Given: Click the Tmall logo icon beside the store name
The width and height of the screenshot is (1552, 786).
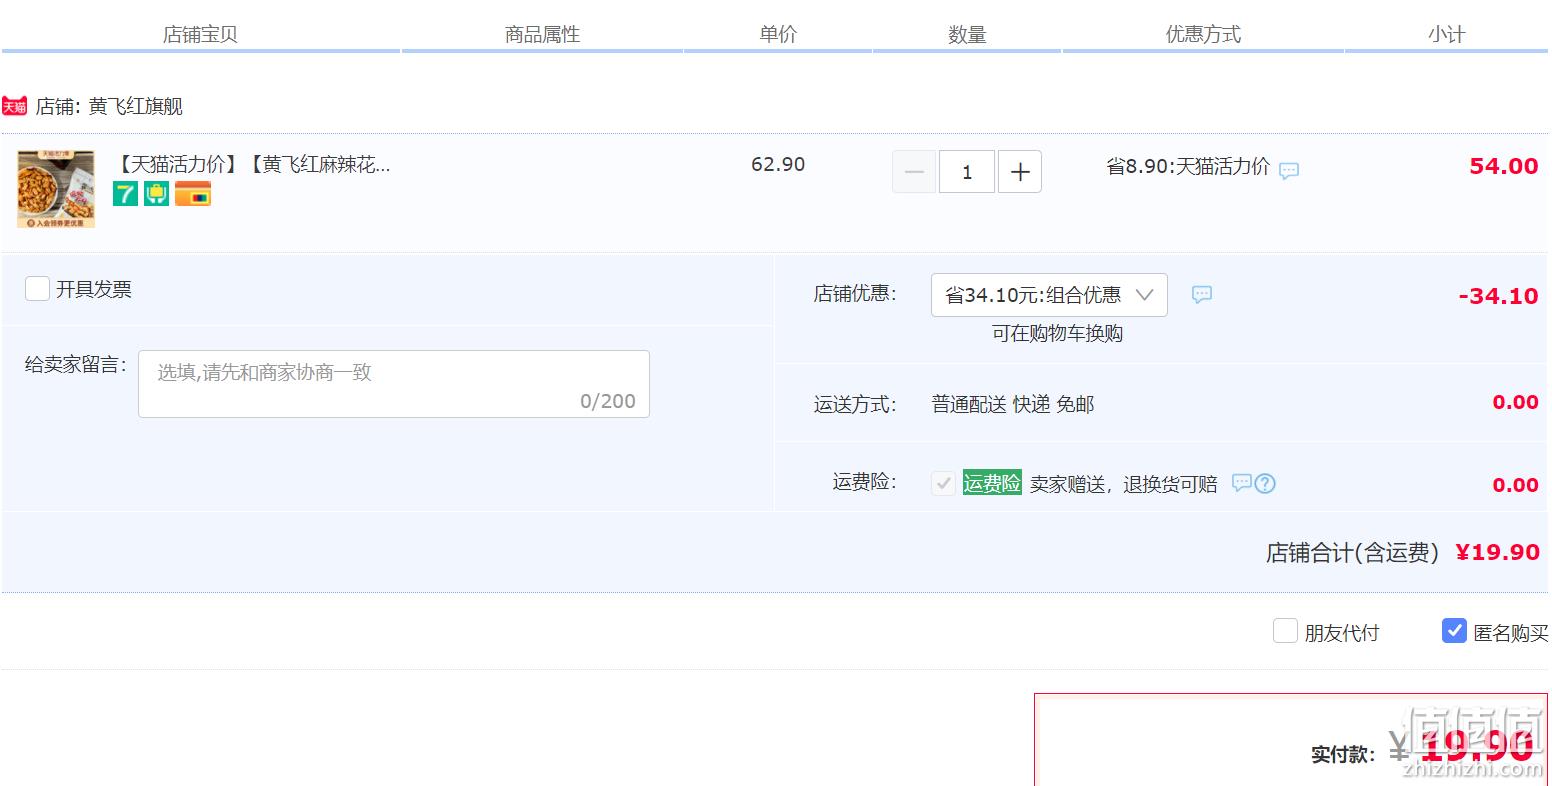Looking at the screenshot, I should (x=14, y=106).
